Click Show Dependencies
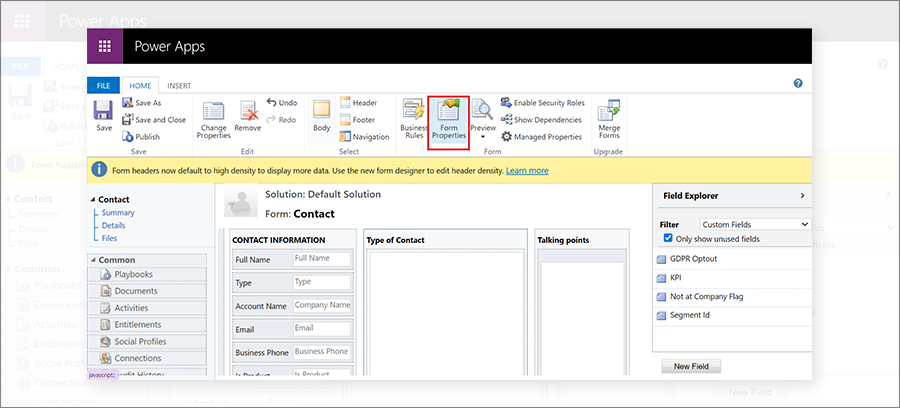 point(541,119)
